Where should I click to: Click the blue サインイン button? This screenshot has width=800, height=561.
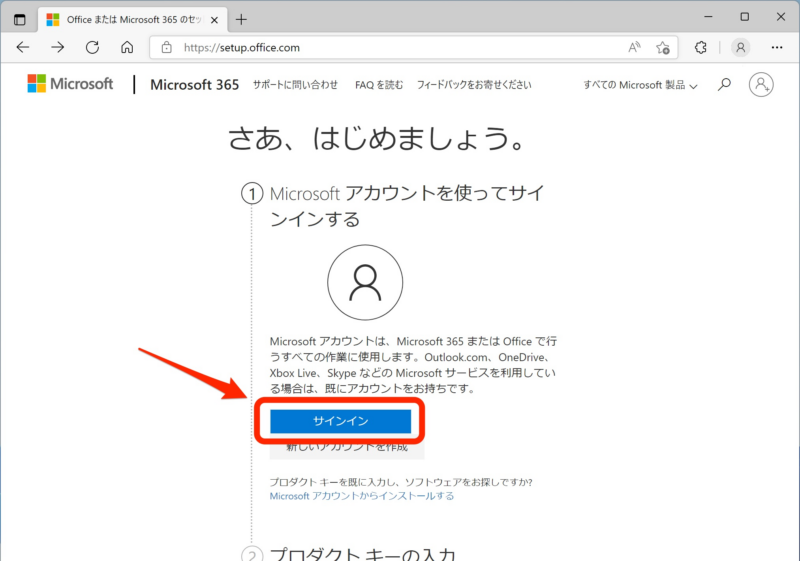(x=340, y=421)
